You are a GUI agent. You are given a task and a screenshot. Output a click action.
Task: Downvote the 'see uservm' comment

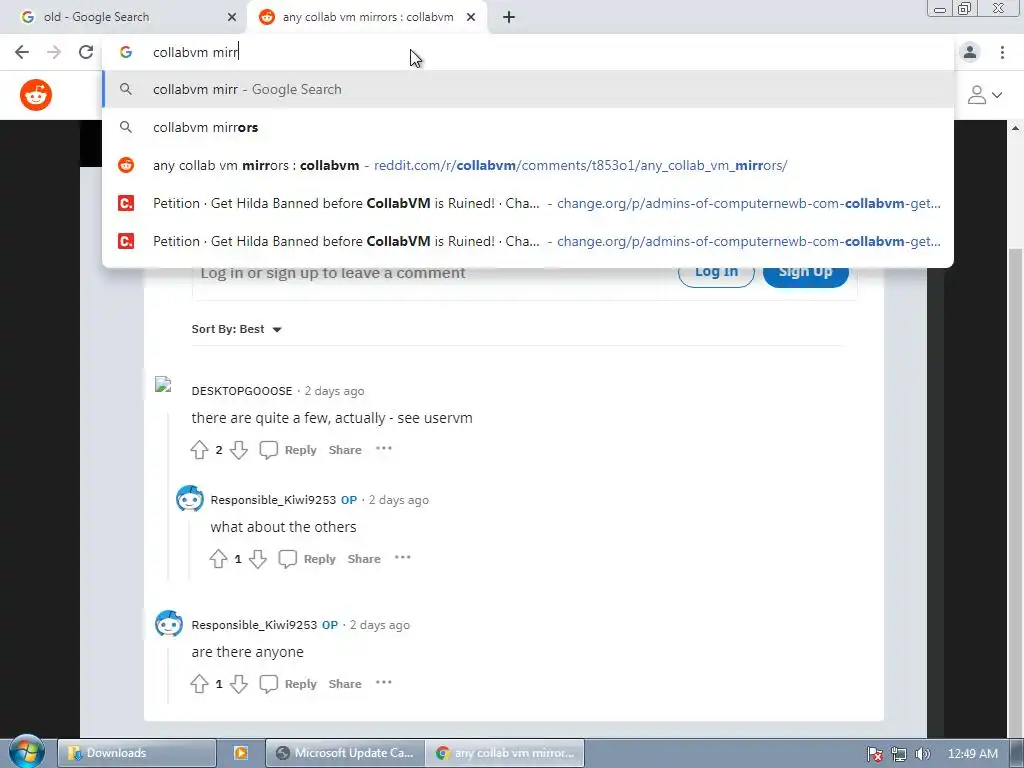(239, 450)
